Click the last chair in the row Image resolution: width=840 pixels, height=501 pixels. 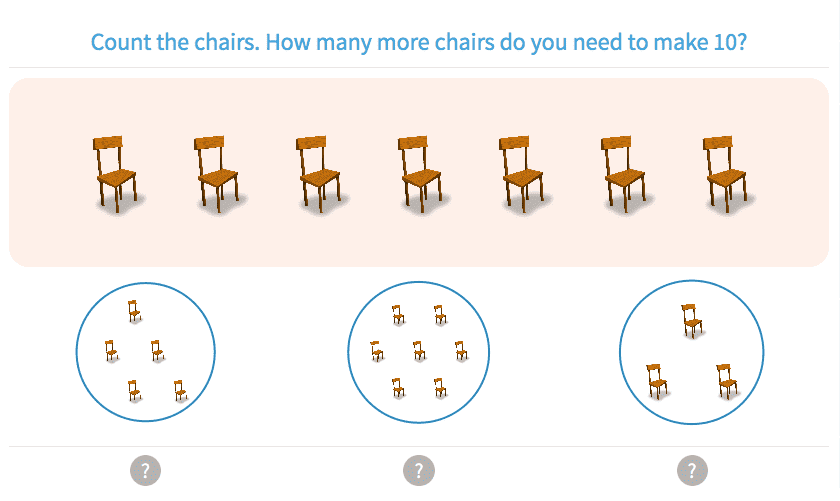point(726,174)
